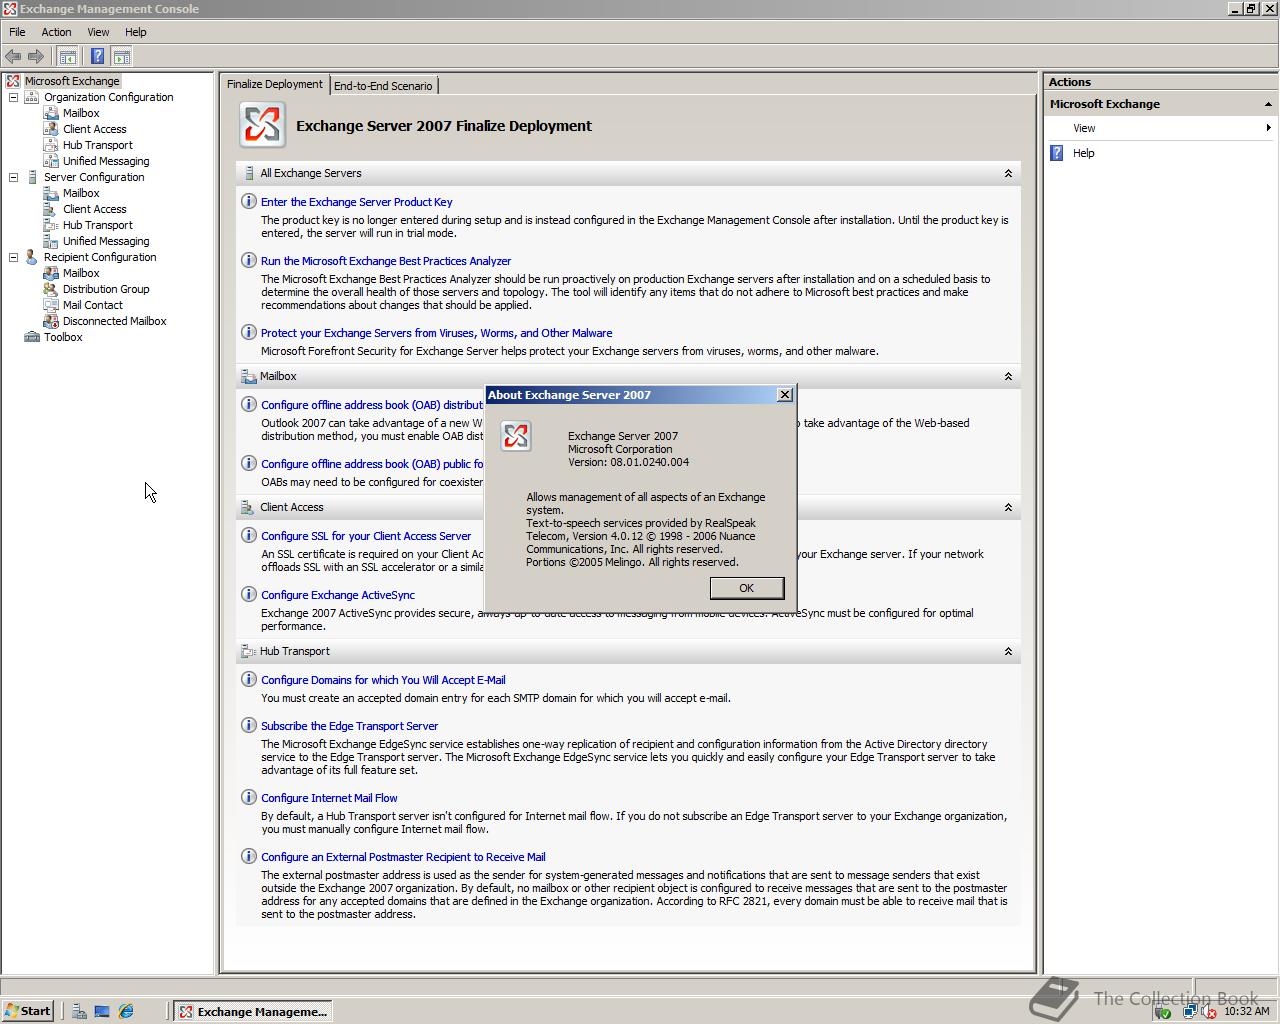Open Run the Microsoft Exchange Best Practices Analyzer
The image size is (1280, 1024).
386,261
